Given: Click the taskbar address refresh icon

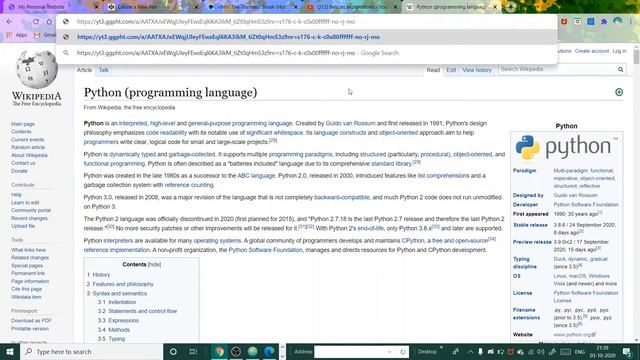Looking at the screenshot, I should (403, 352).
